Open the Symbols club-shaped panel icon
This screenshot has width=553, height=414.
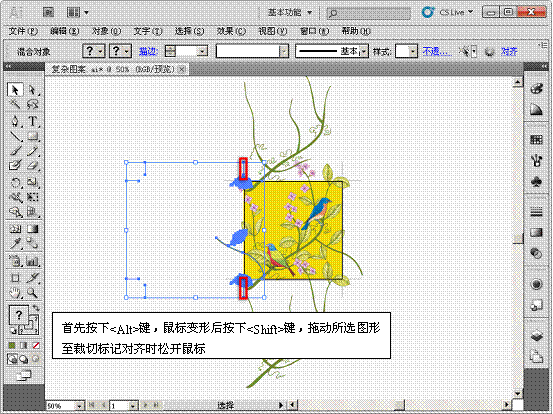536,182
